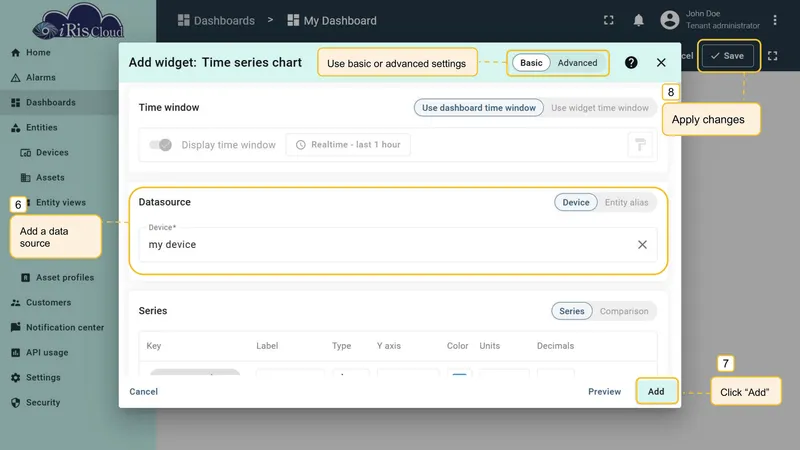Image resolution: width=800 pixels, height=450 pixels.
Task: Open the John Doe user avatar
Action: click(x=669, y=20)
